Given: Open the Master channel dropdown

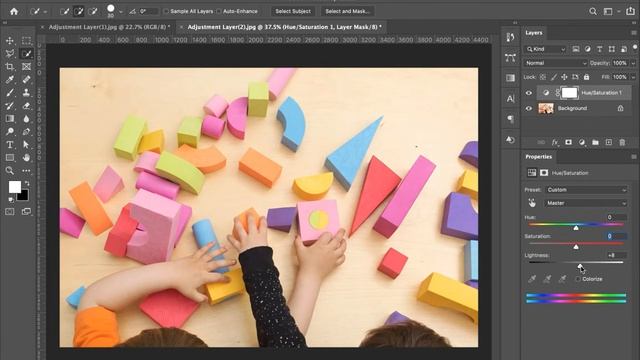Looking at the screenshot, I should pos(585,203).
